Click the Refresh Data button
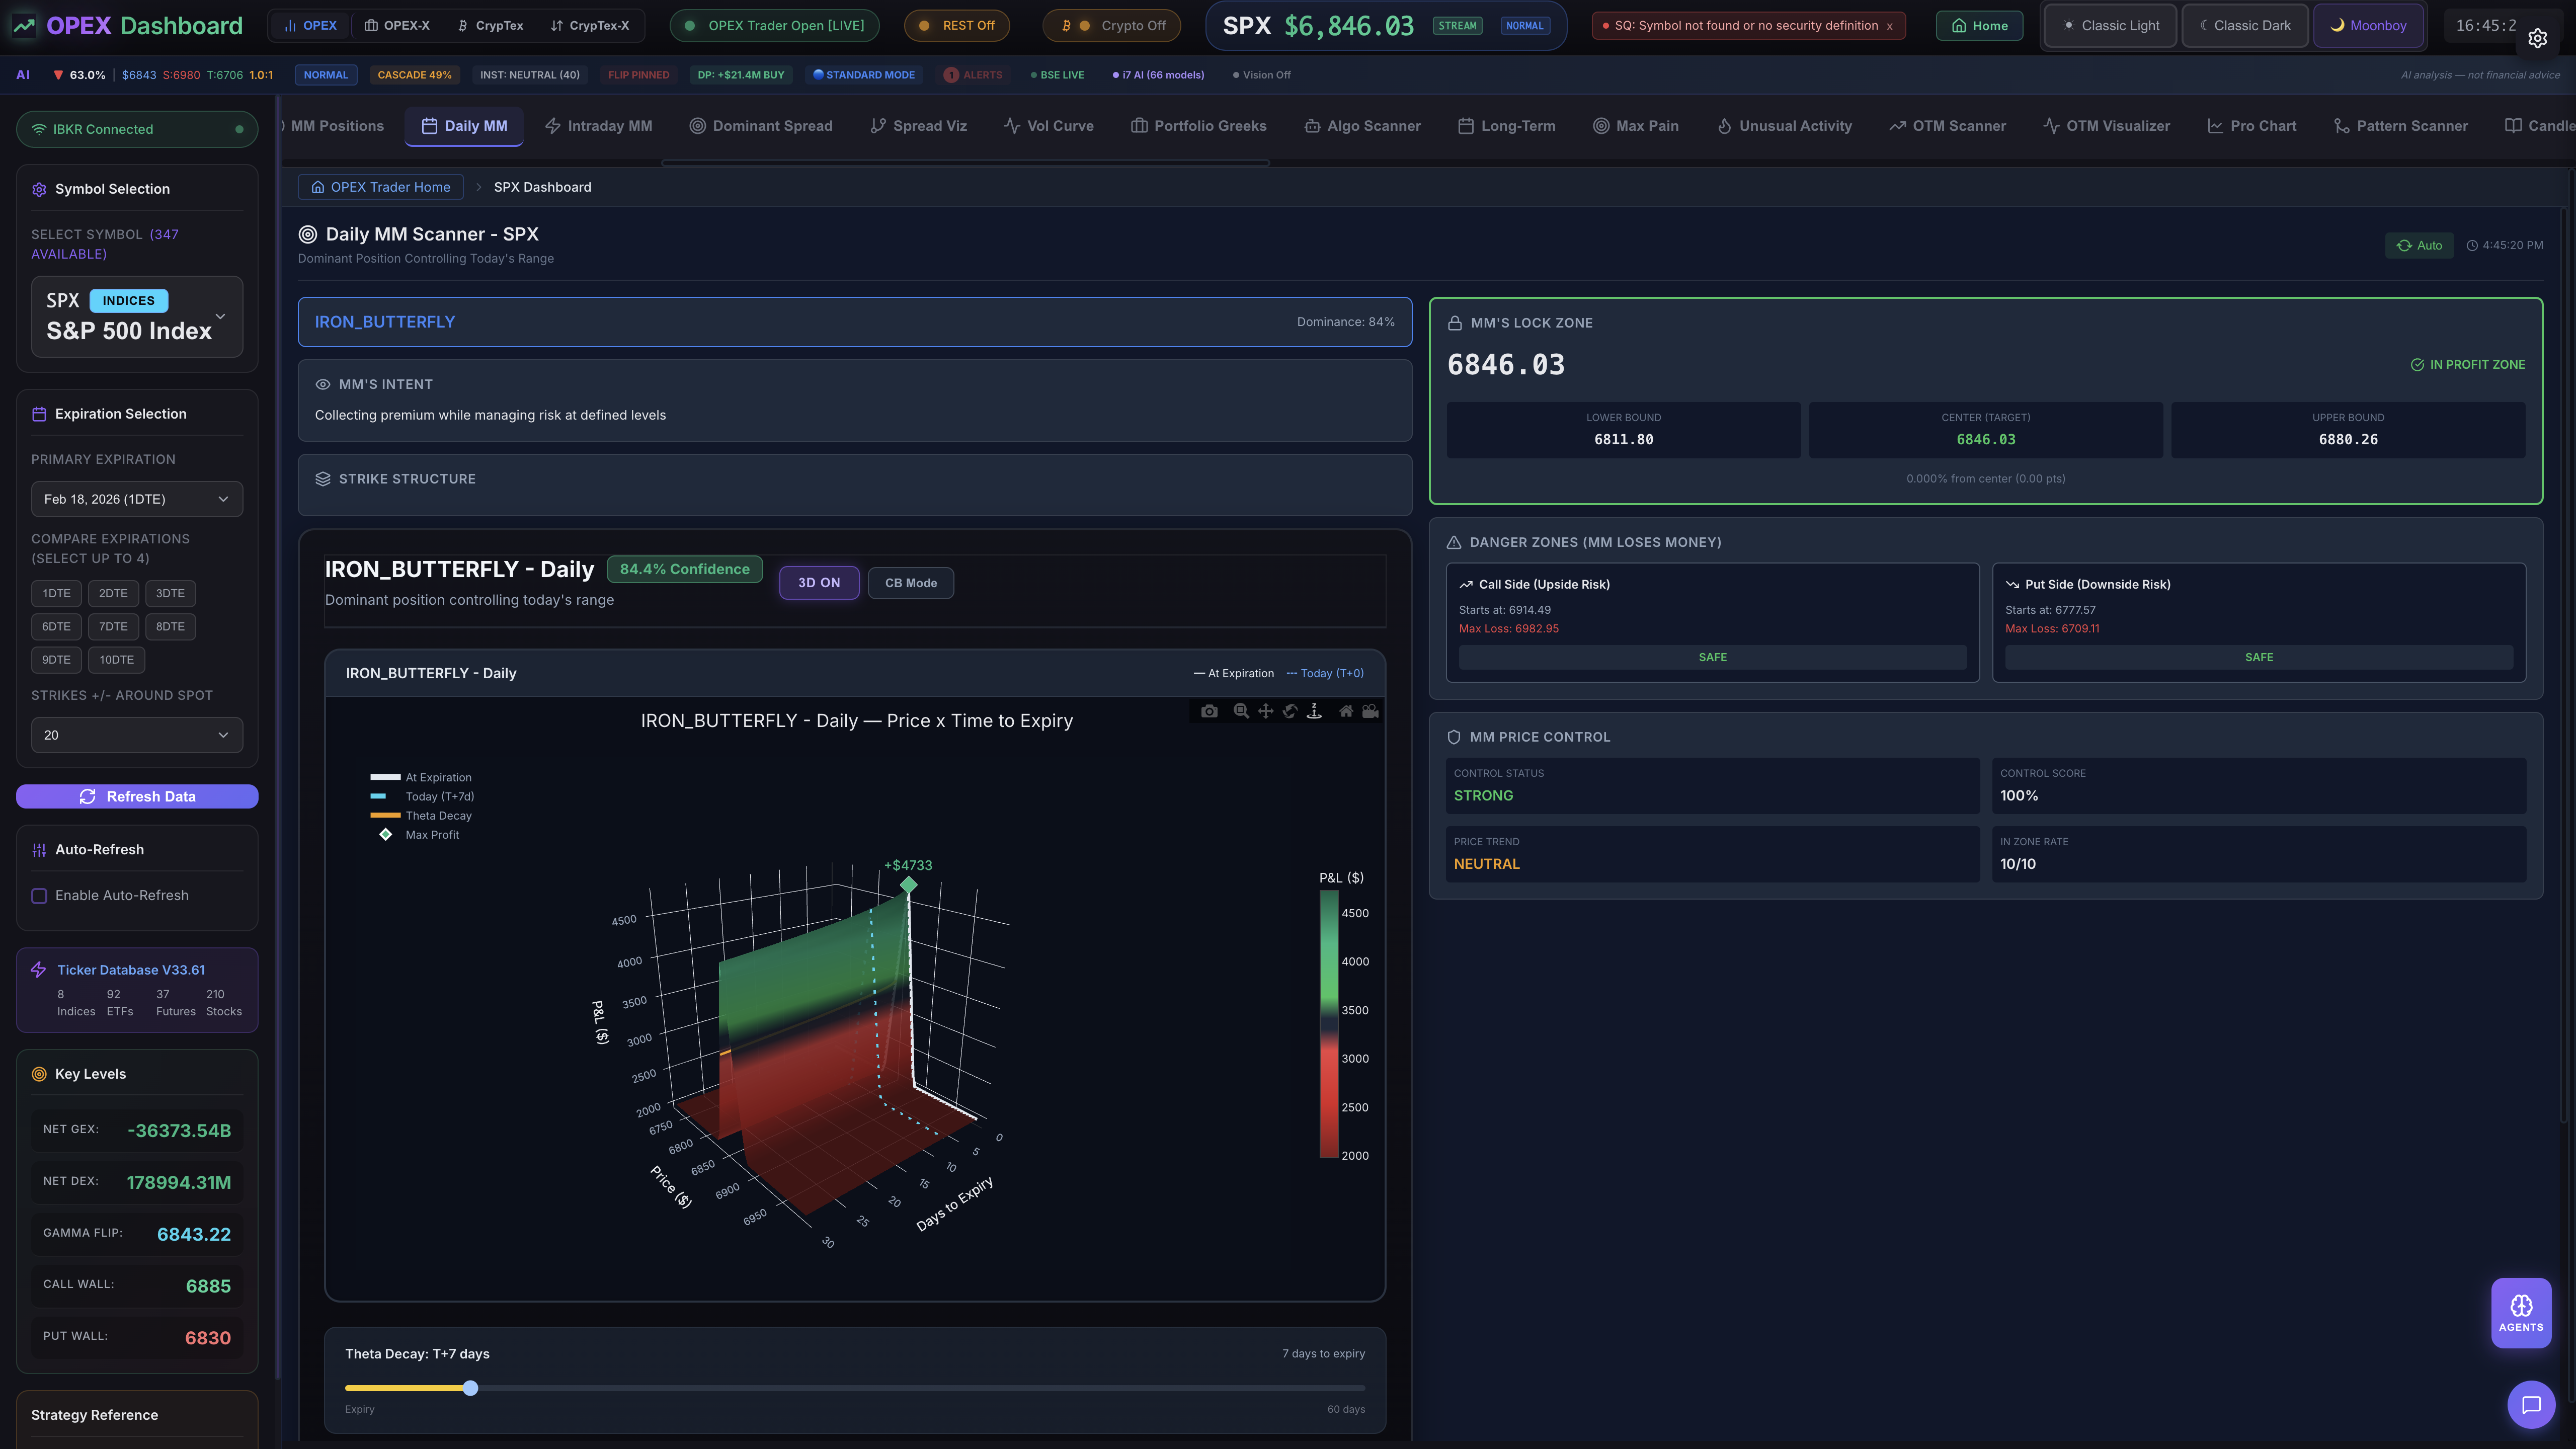Image resolution: width=2576 pixels, height=1449 pixels. coord(137,796)
